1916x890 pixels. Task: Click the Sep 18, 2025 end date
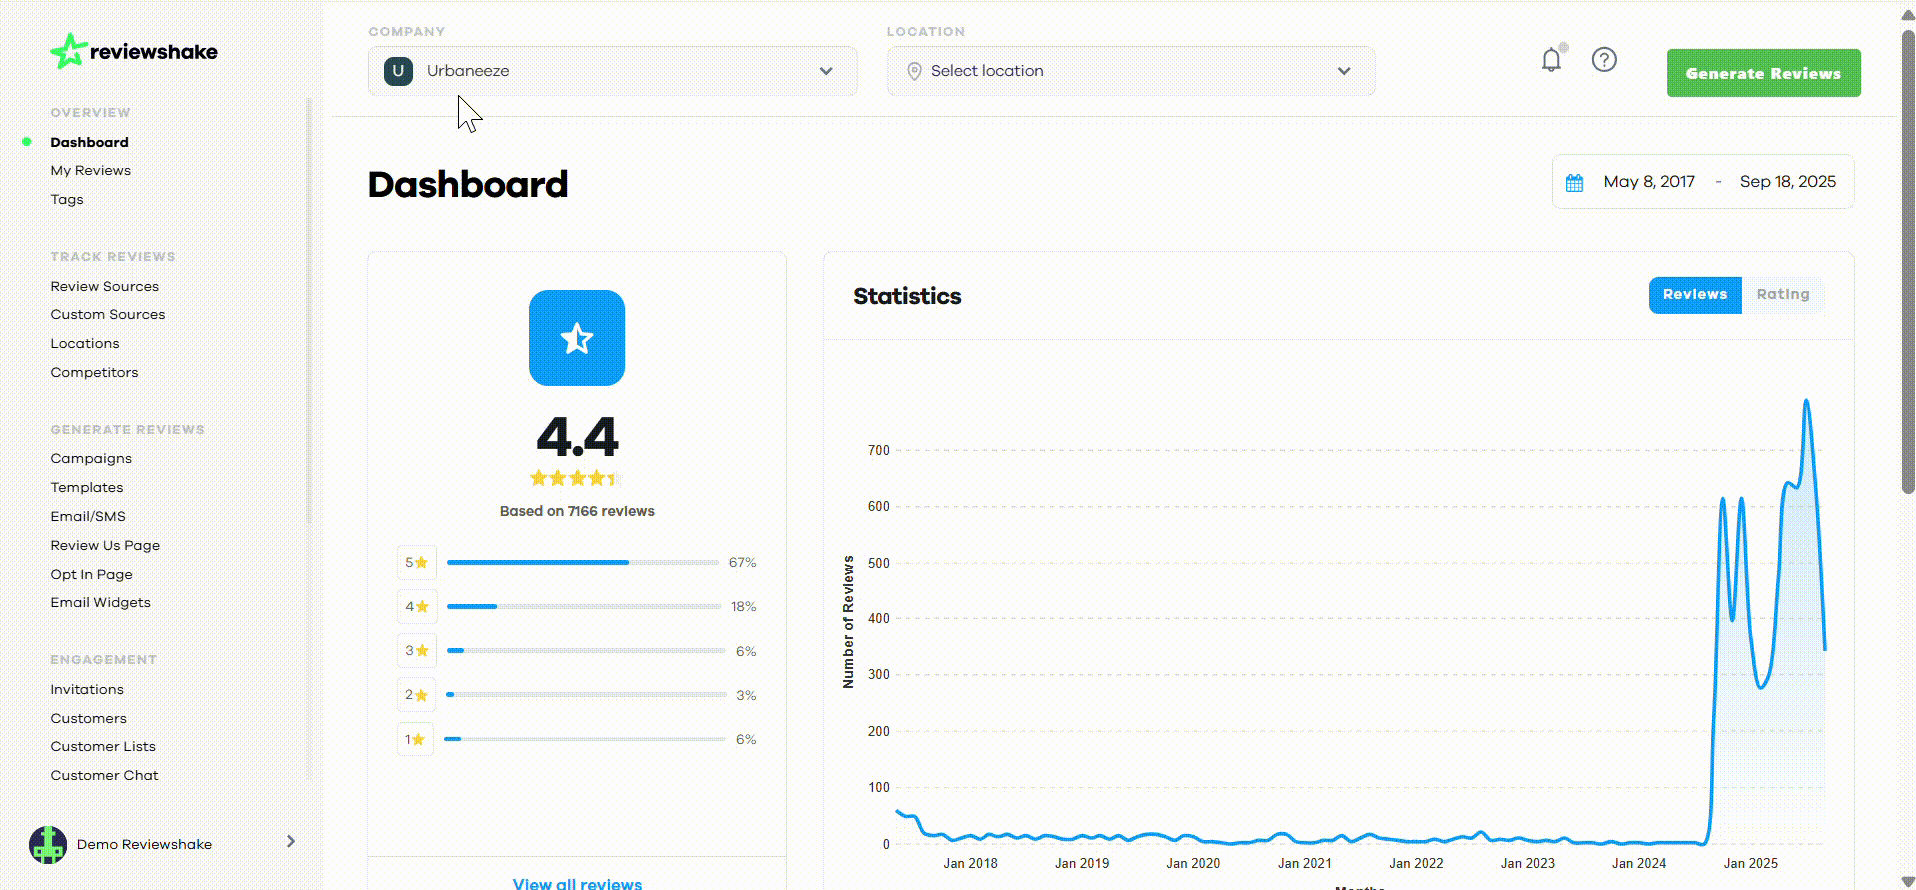pyautogui.click(x=1788, y=182)
